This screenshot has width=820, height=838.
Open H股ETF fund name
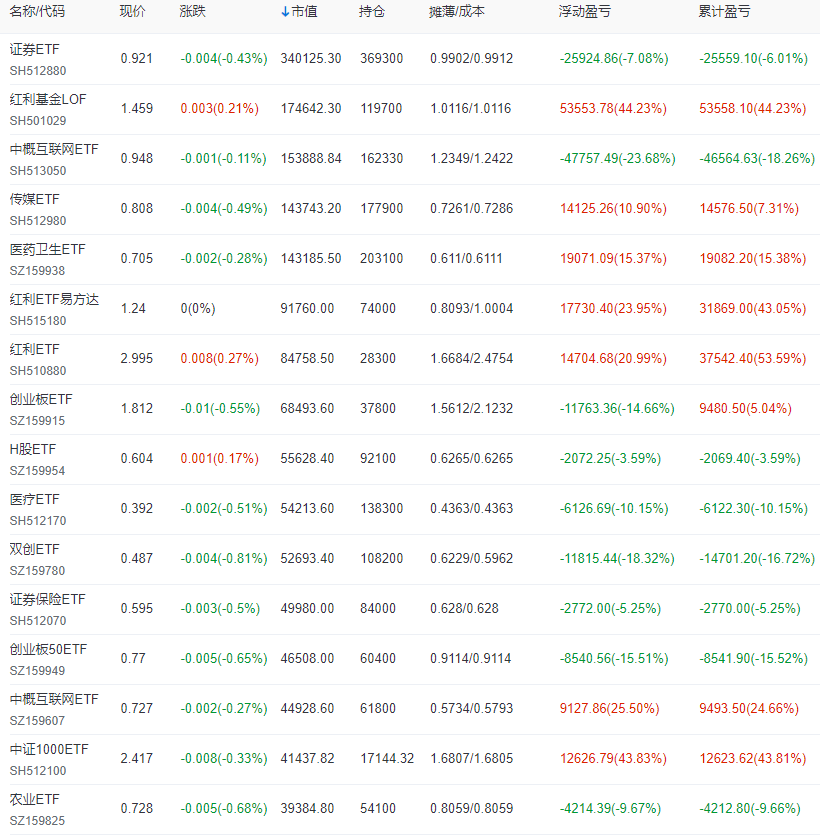click(33, 449)
